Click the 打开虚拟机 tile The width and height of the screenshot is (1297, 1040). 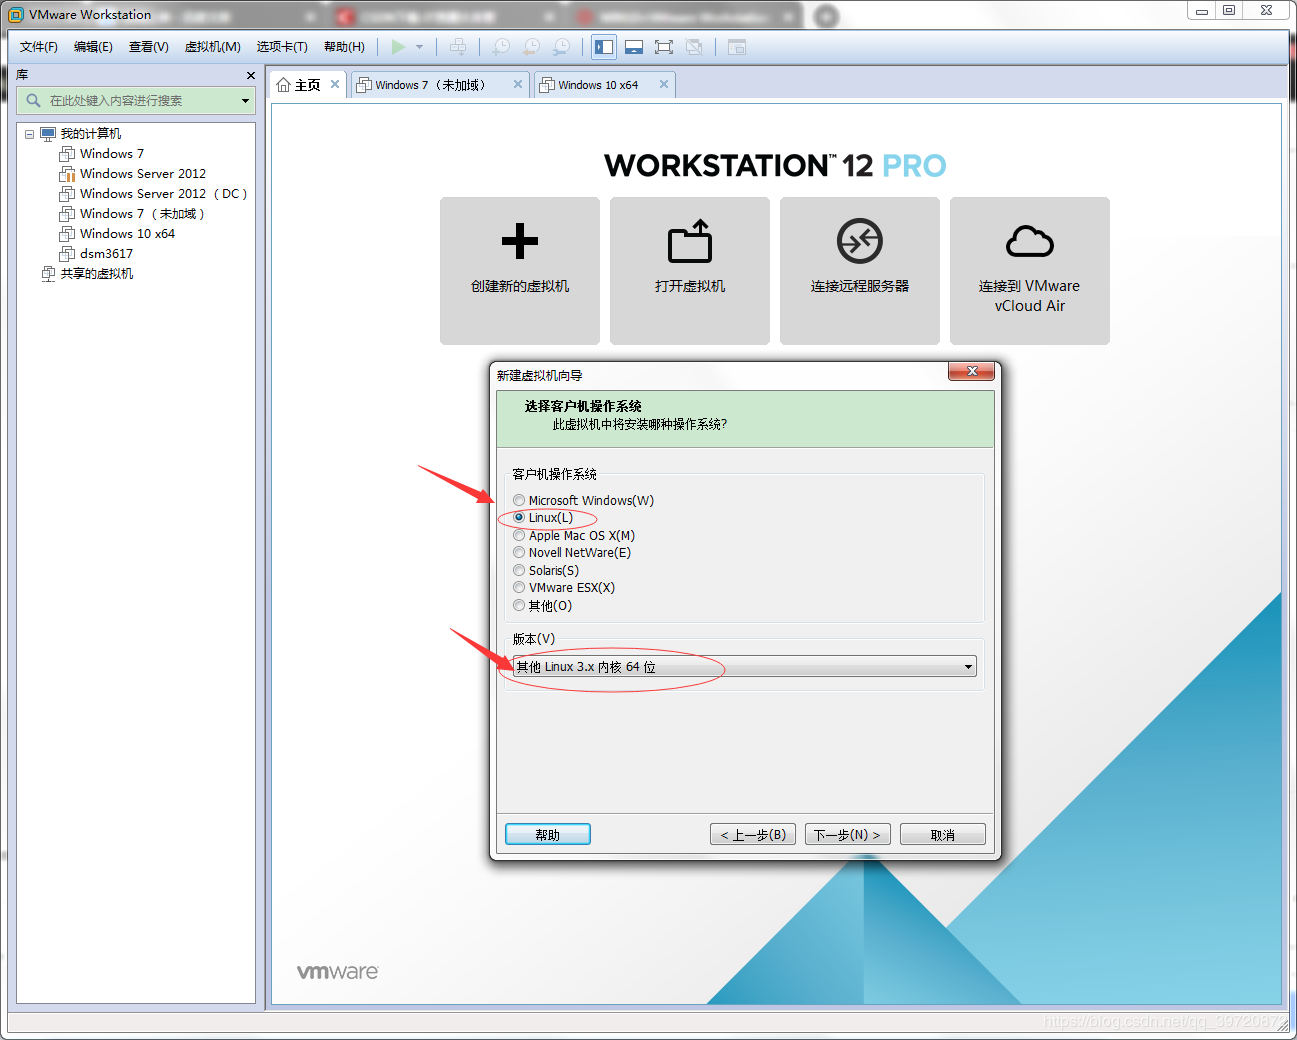click(x=690, y=271)
